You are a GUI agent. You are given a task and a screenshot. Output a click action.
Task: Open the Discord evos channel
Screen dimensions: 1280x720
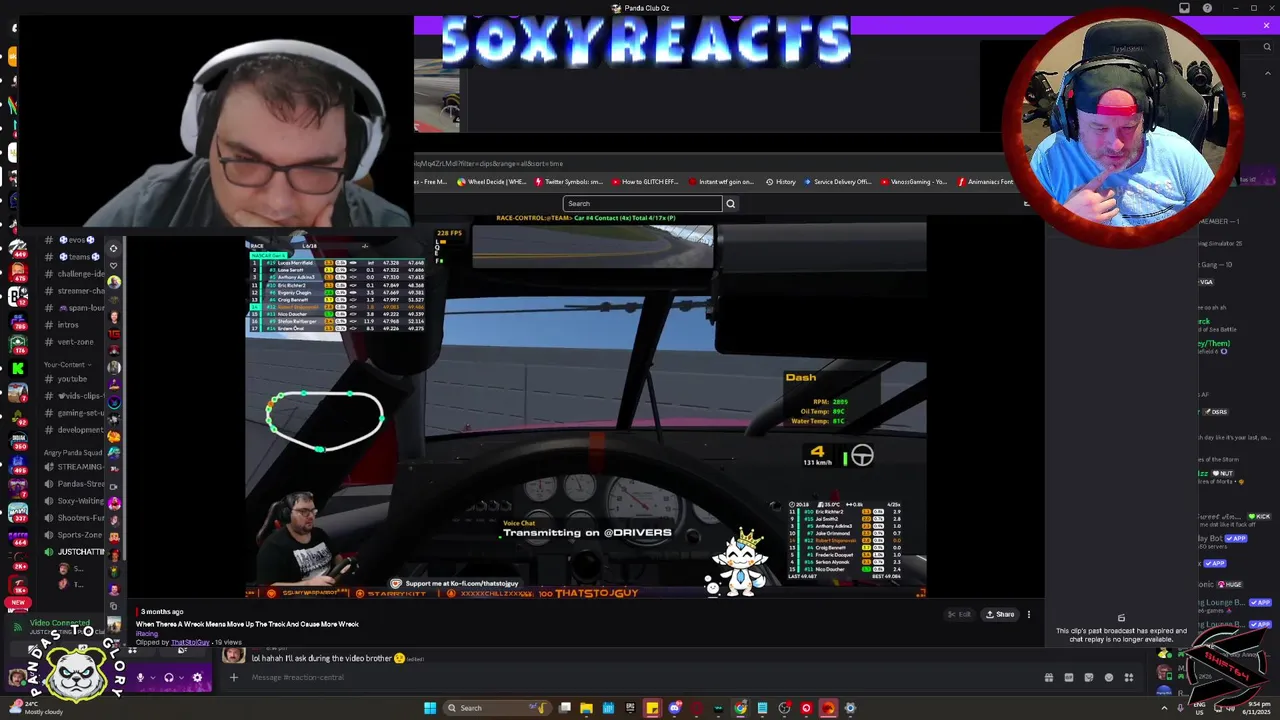click(x=76, y=240)
